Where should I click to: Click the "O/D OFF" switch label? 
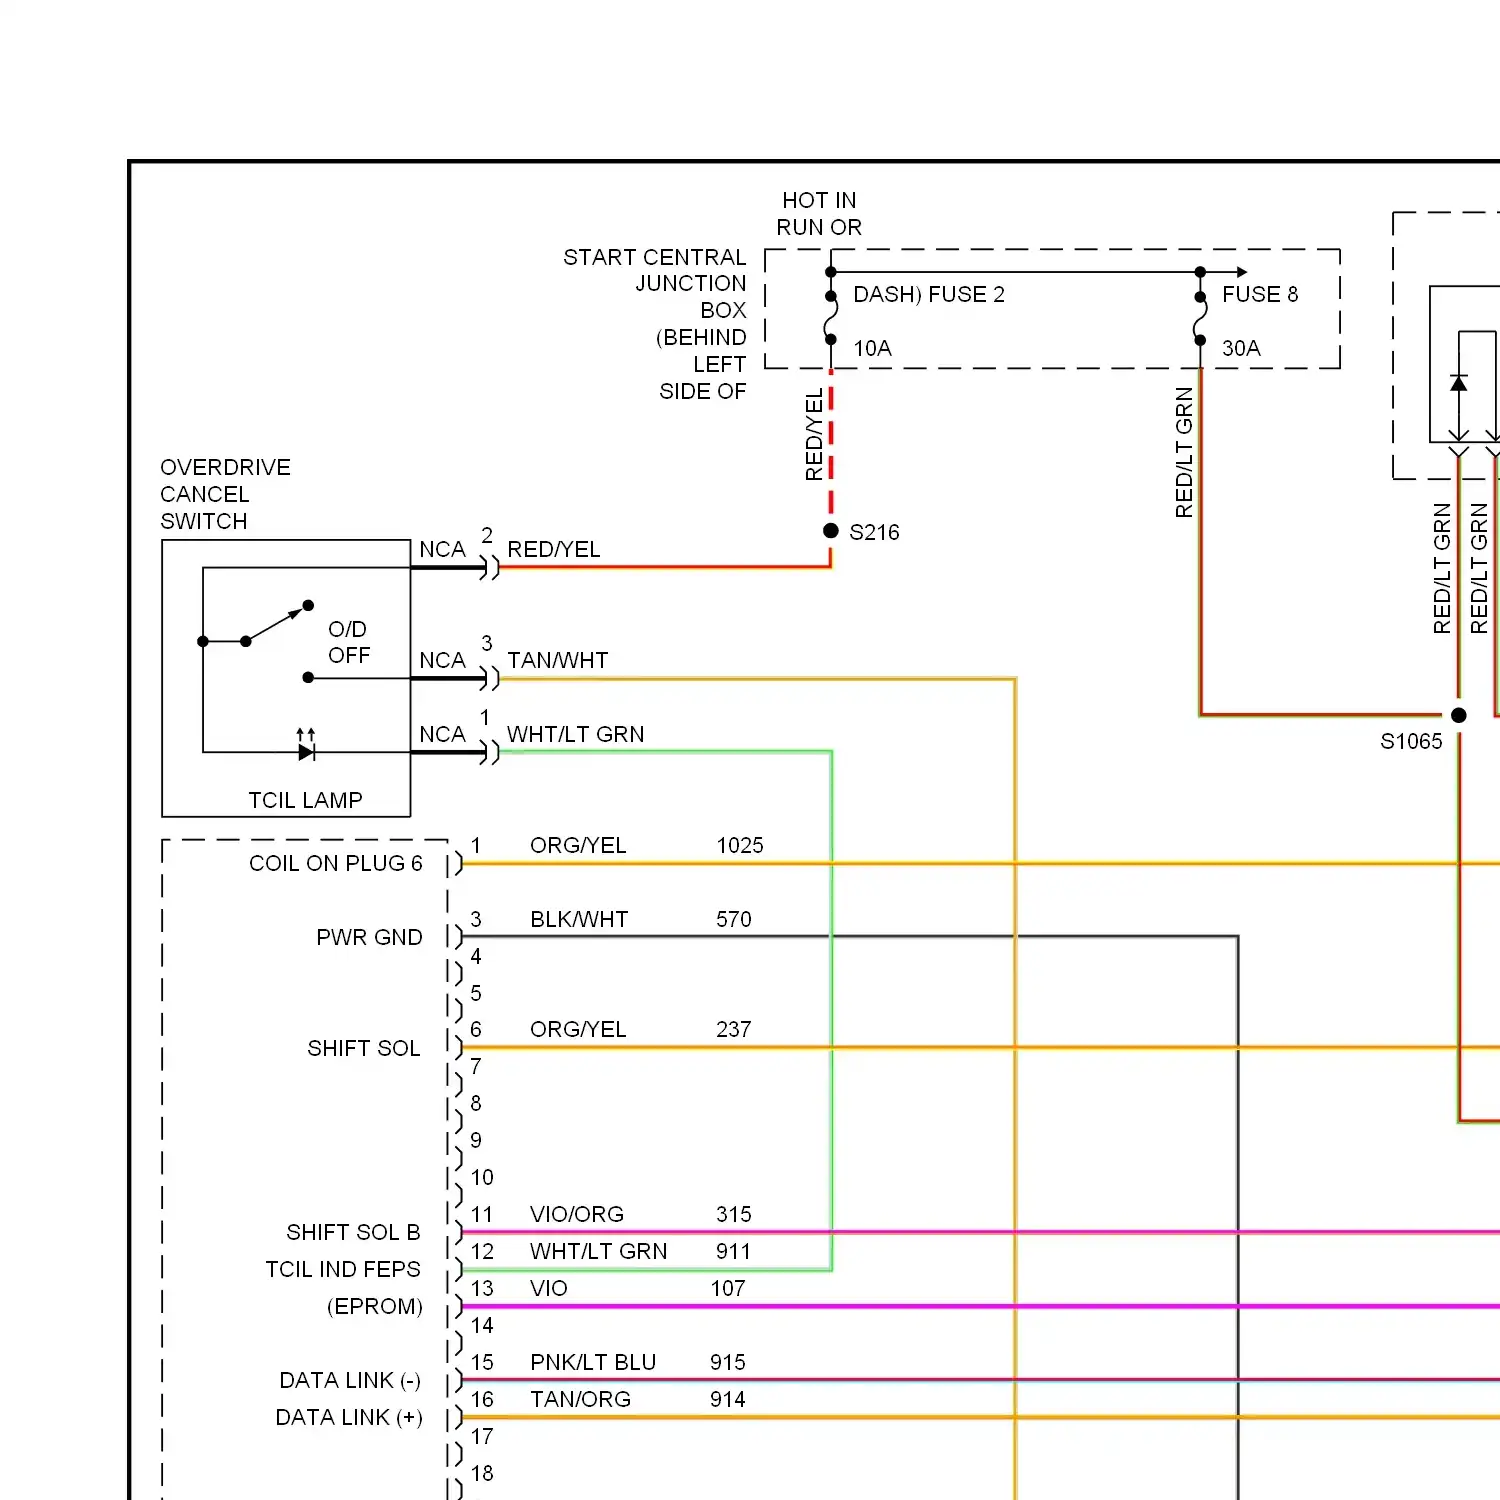pyautogui.click(x=349, y=642)
